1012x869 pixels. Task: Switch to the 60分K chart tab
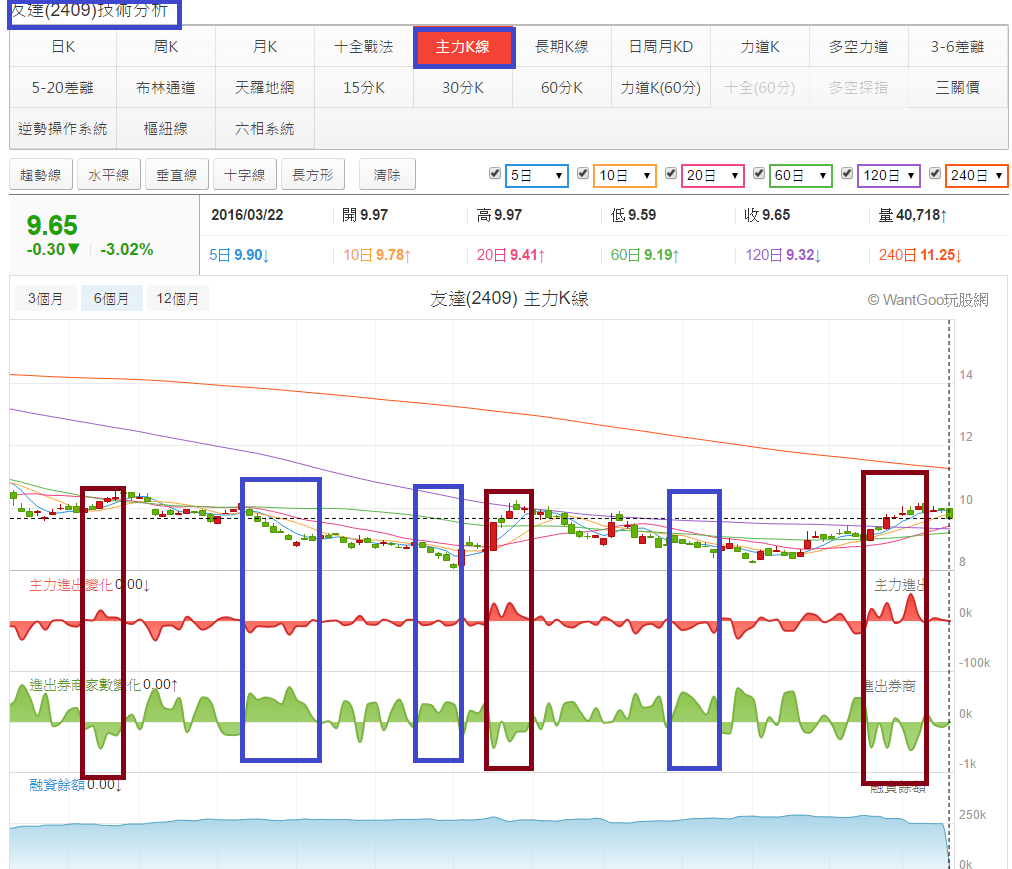(x=561, y=88)
